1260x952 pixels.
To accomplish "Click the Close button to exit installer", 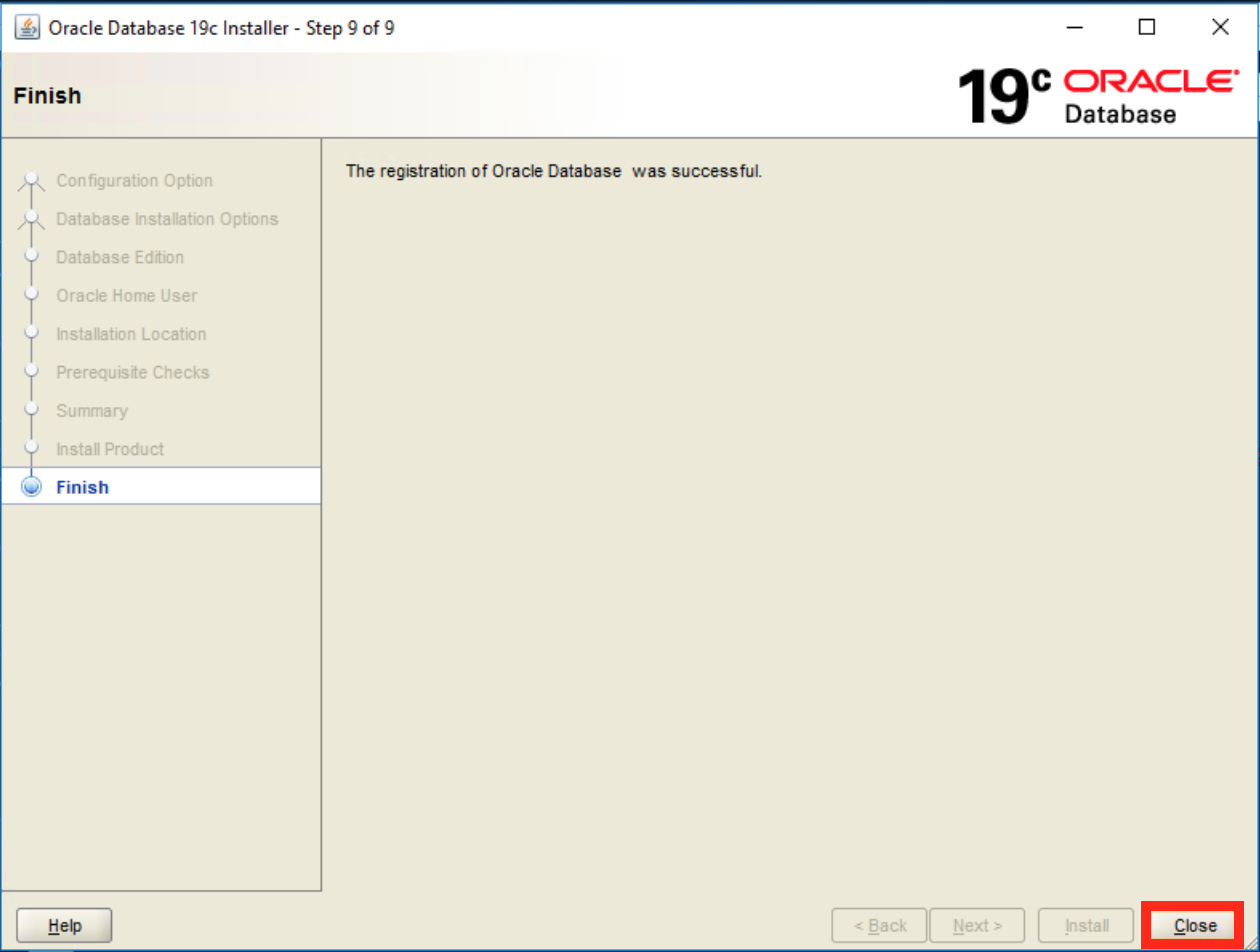I will pyautogui.click(x=1195, y=925).
